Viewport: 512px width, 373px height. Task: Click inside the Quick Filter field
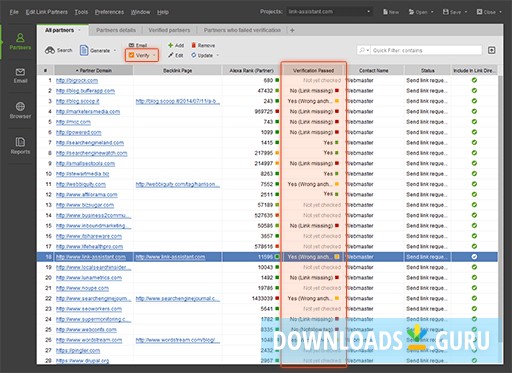point(426,50)
